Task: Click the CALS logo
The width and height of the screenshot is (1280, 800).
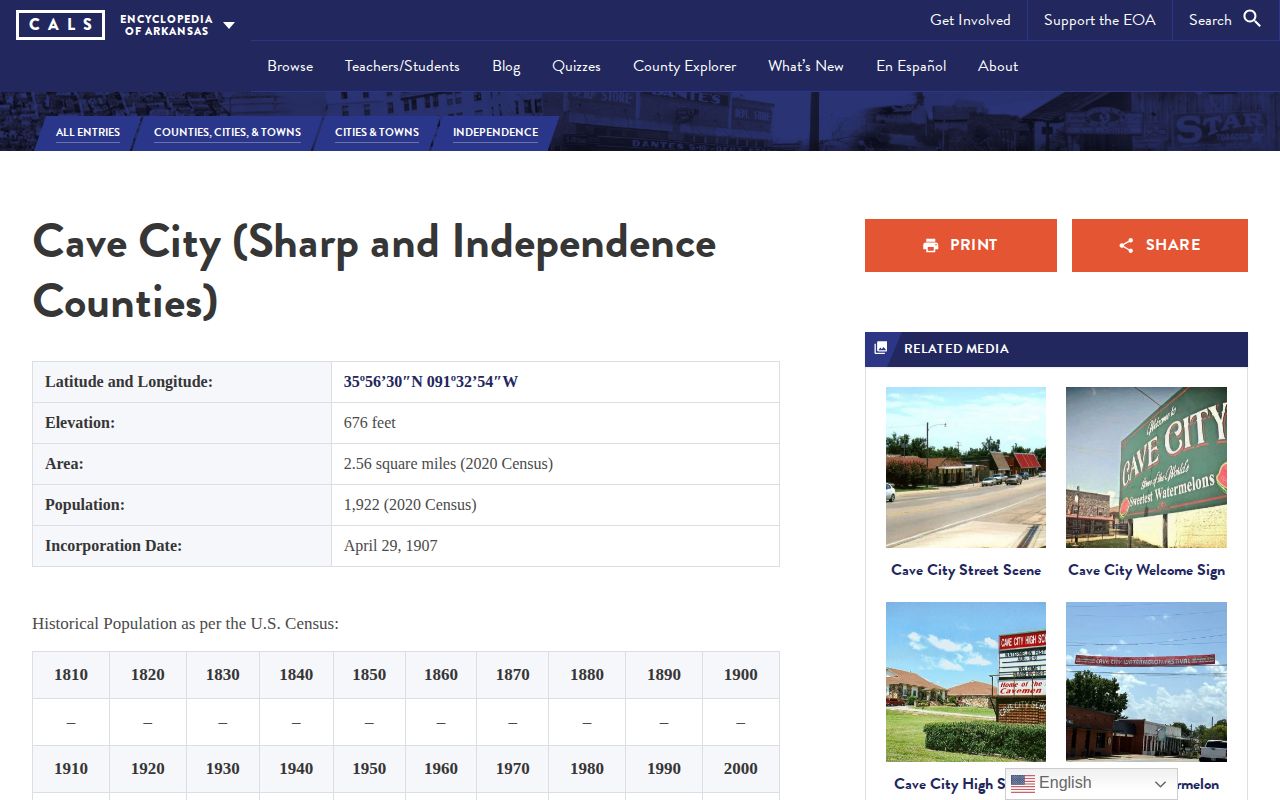Action: coord(60,24)
